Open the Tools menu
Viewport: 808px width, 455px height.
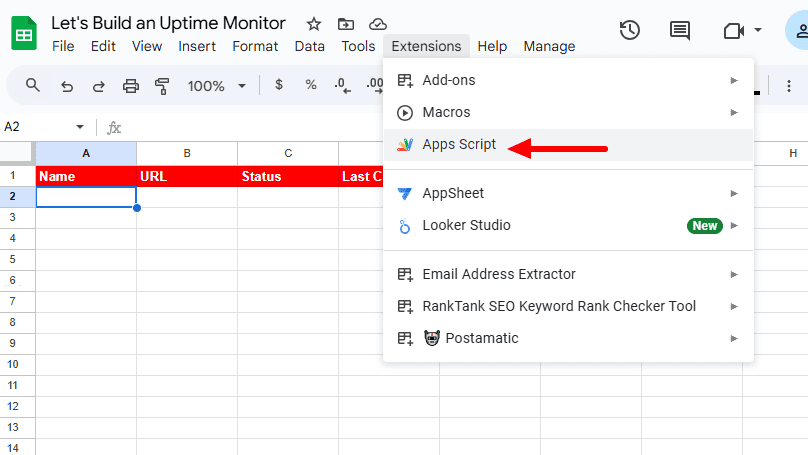[358, 46]
